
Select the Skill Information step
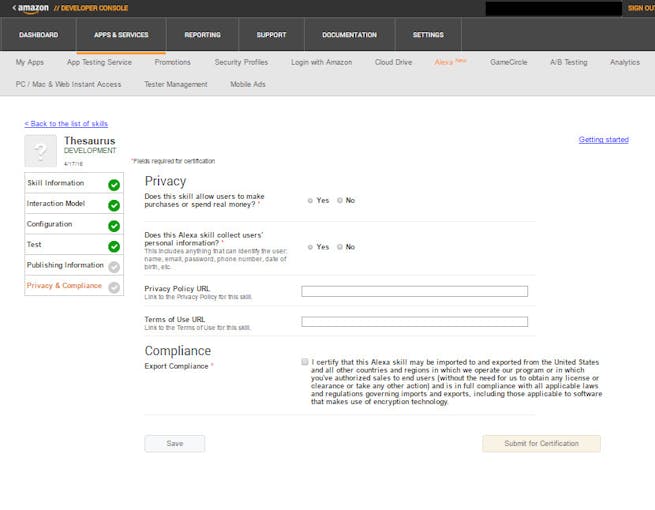pyautogui.click(x=74, y=183)
